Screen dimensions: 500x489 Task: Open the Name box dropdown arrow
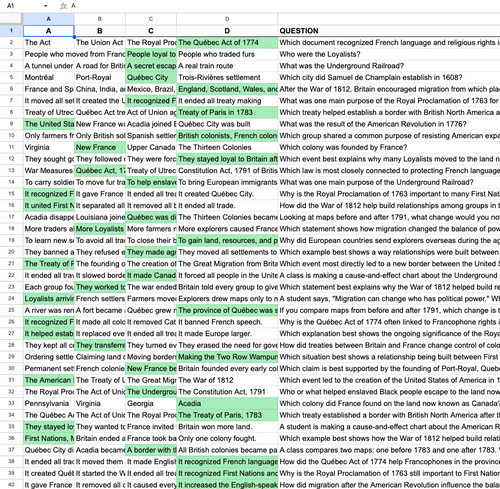tap(45, 6)
